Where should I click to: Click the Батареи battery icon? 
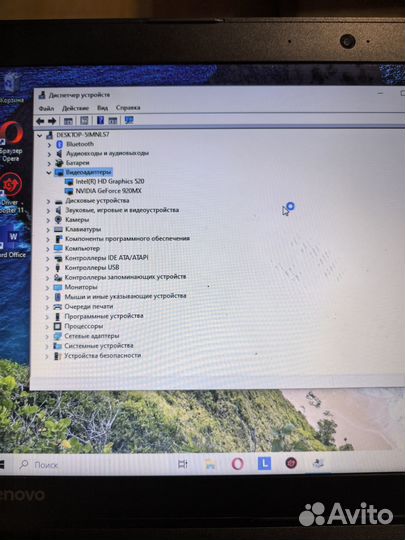pos(59,163)
